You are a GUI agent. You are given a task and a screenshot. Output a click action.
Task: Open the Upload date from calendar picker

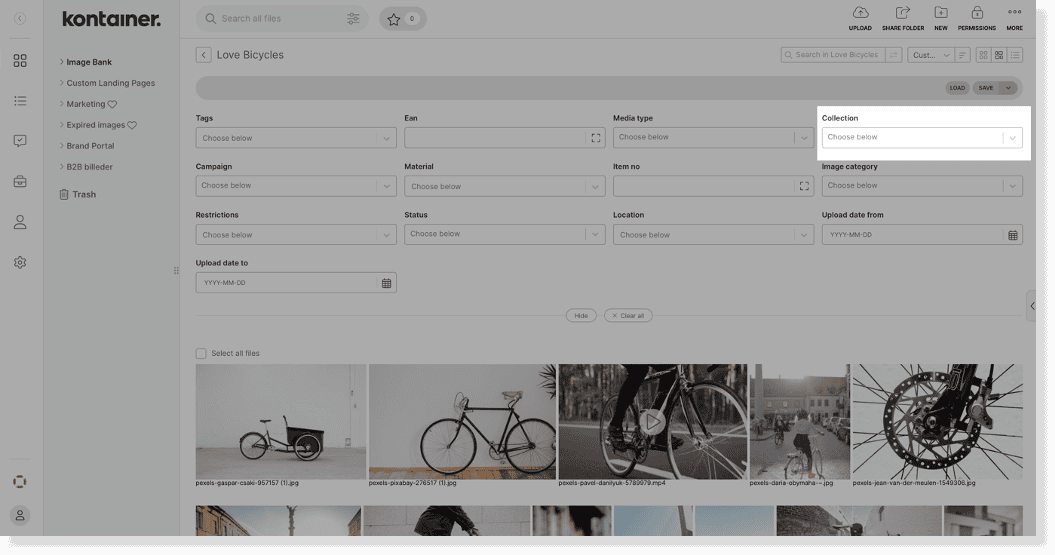pos(1012,235)
